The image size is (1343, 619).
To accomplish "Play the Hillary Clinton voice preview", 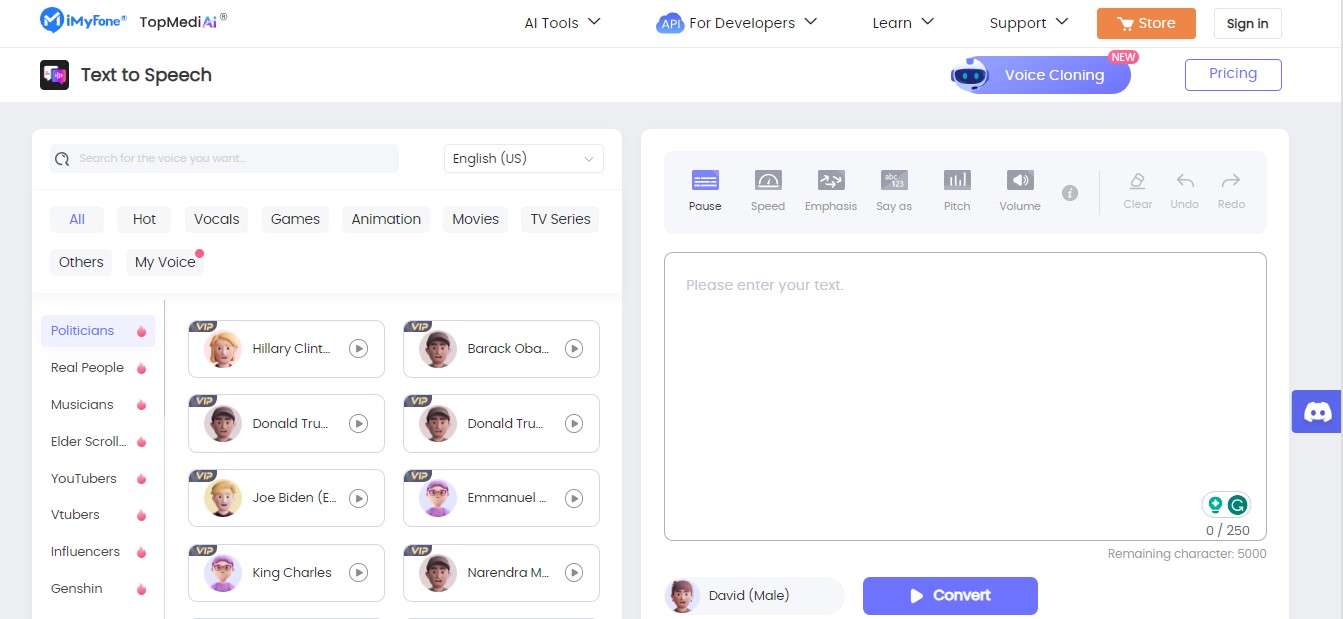I will tap(359, 348).
